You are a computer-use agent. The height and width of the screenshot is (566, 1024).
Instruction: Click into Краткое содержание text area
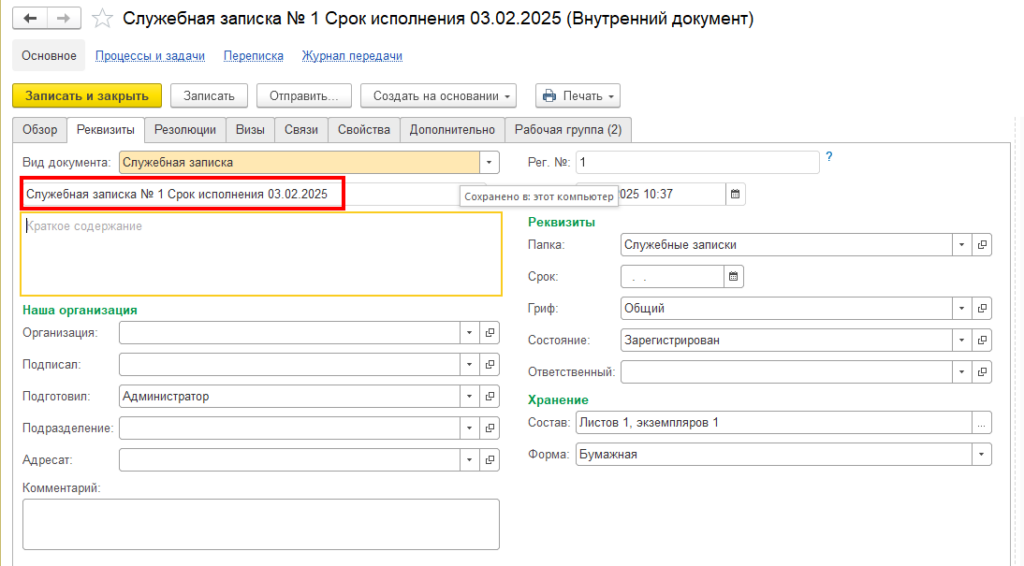click(261, 255)
